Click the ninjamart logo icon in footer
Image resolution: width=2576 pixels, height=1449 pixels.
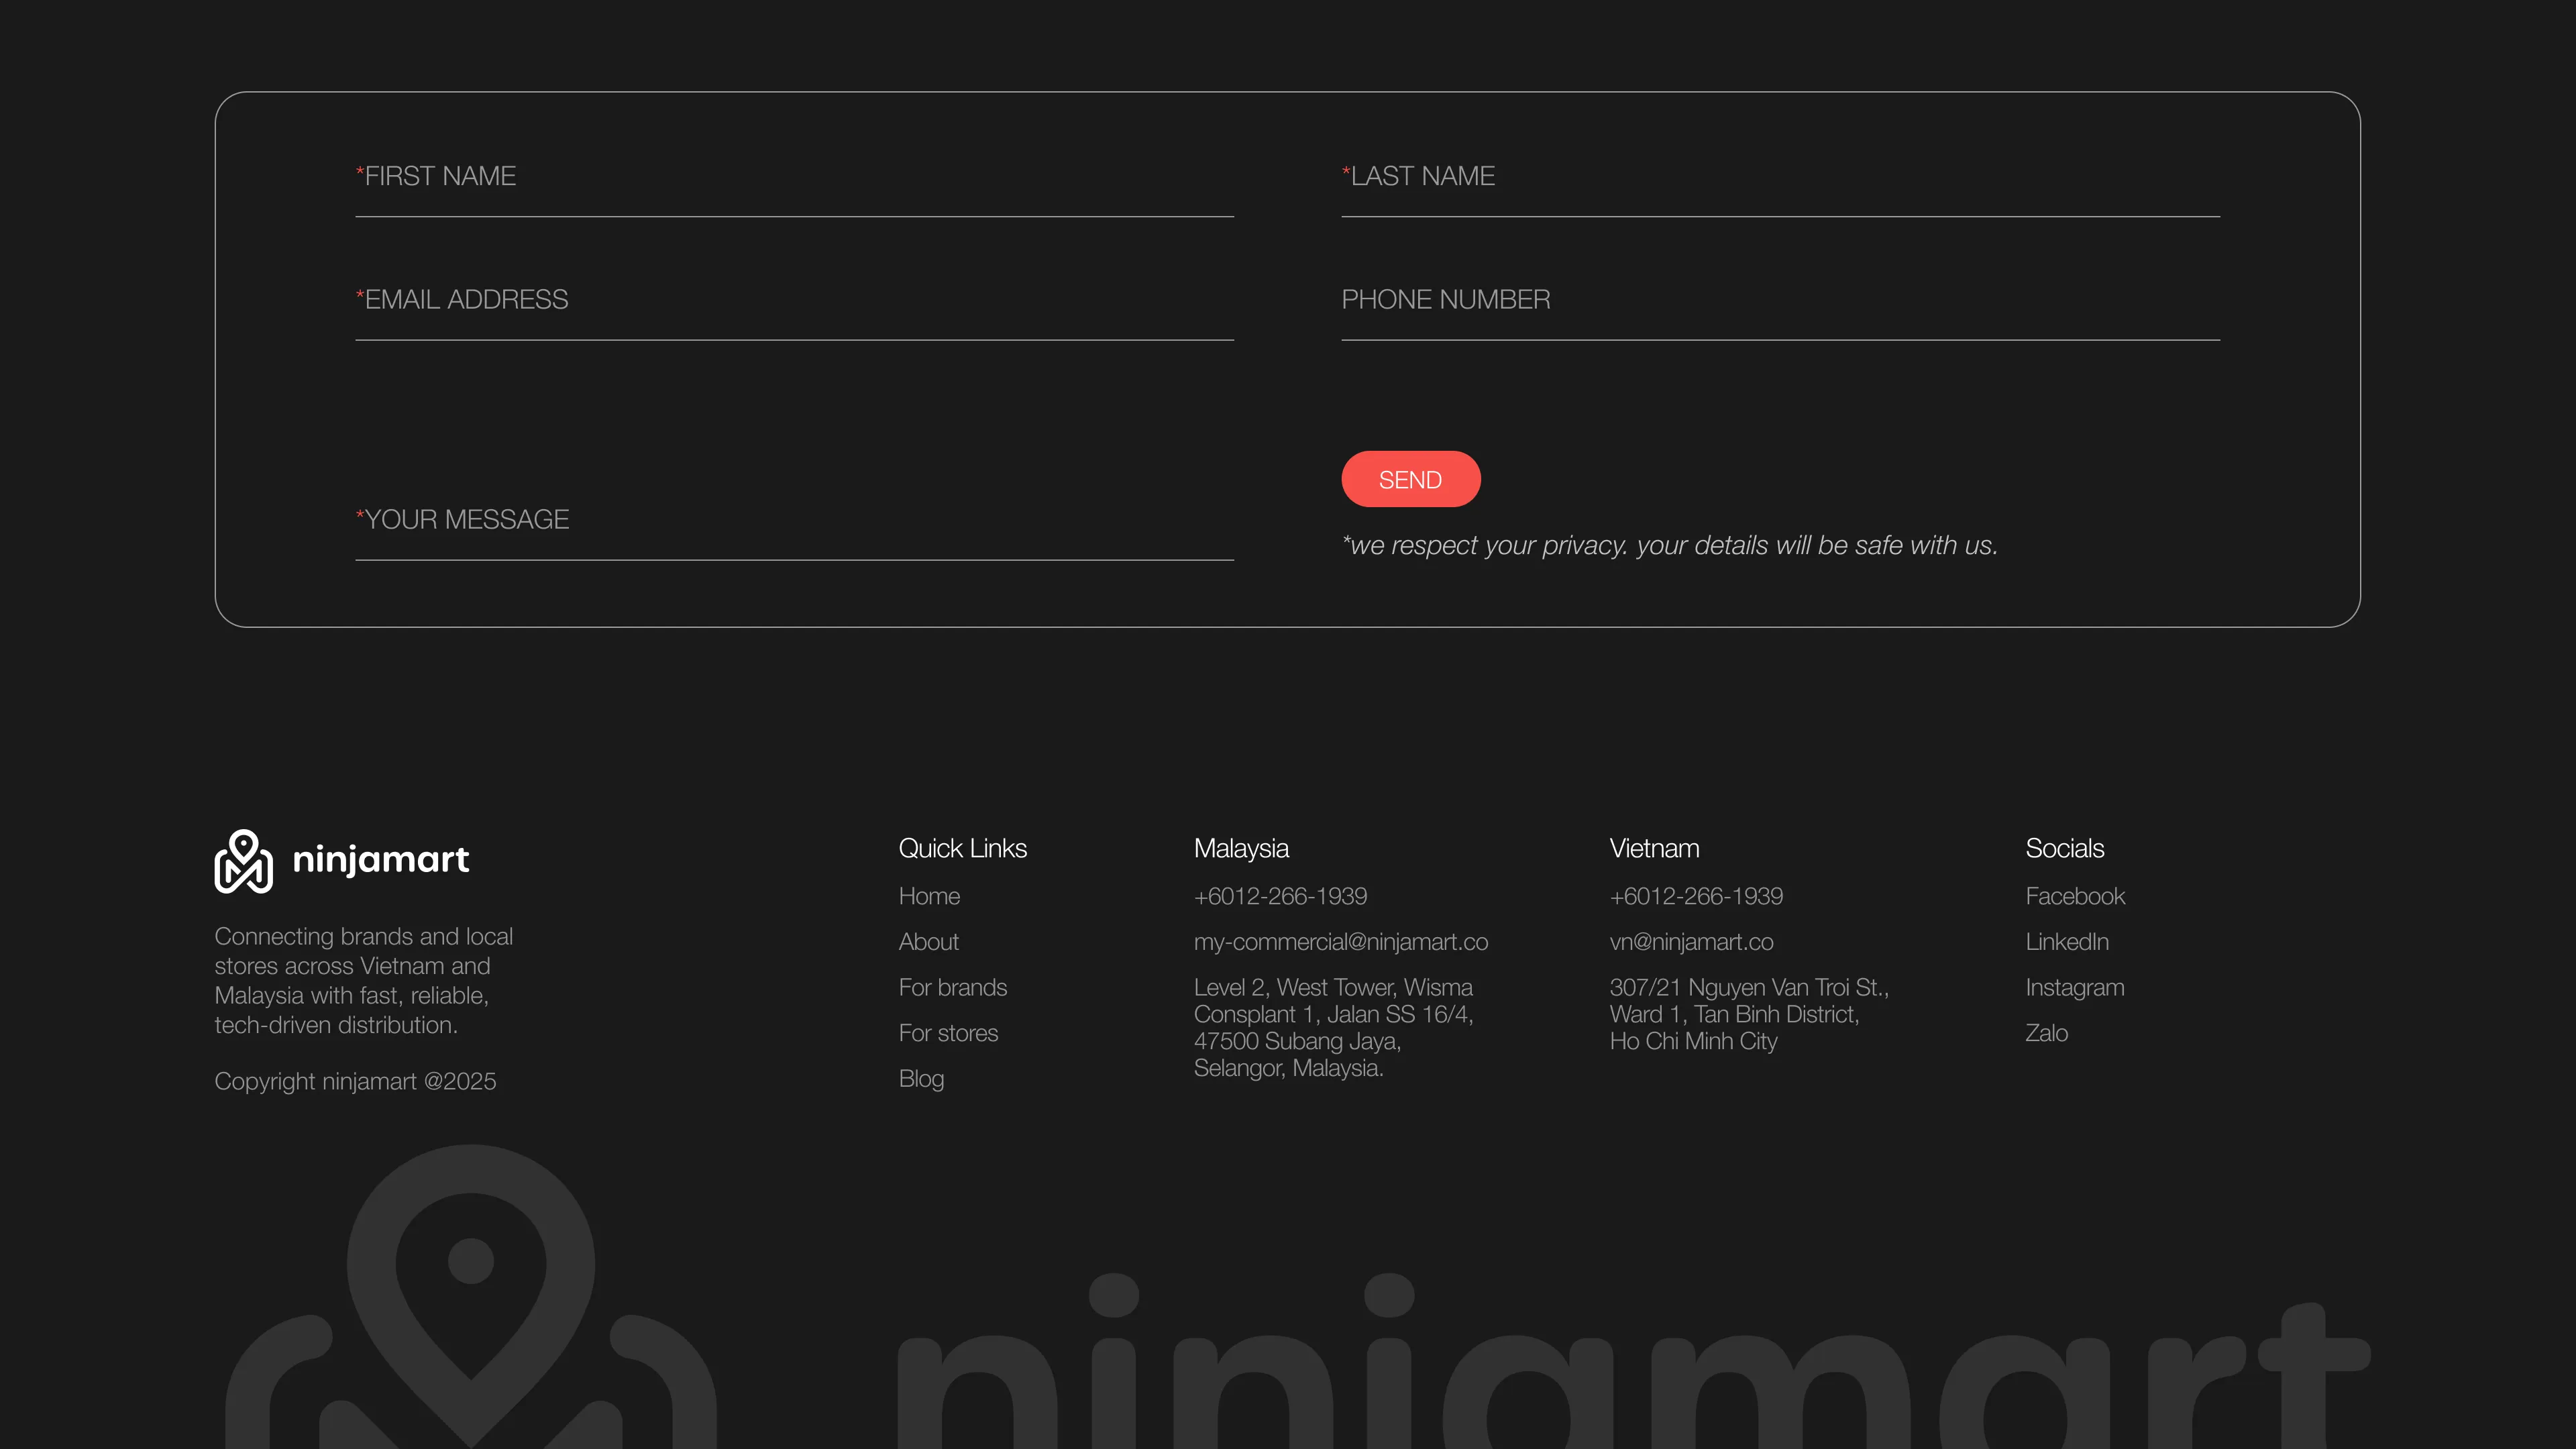click(x=243, y=861)
